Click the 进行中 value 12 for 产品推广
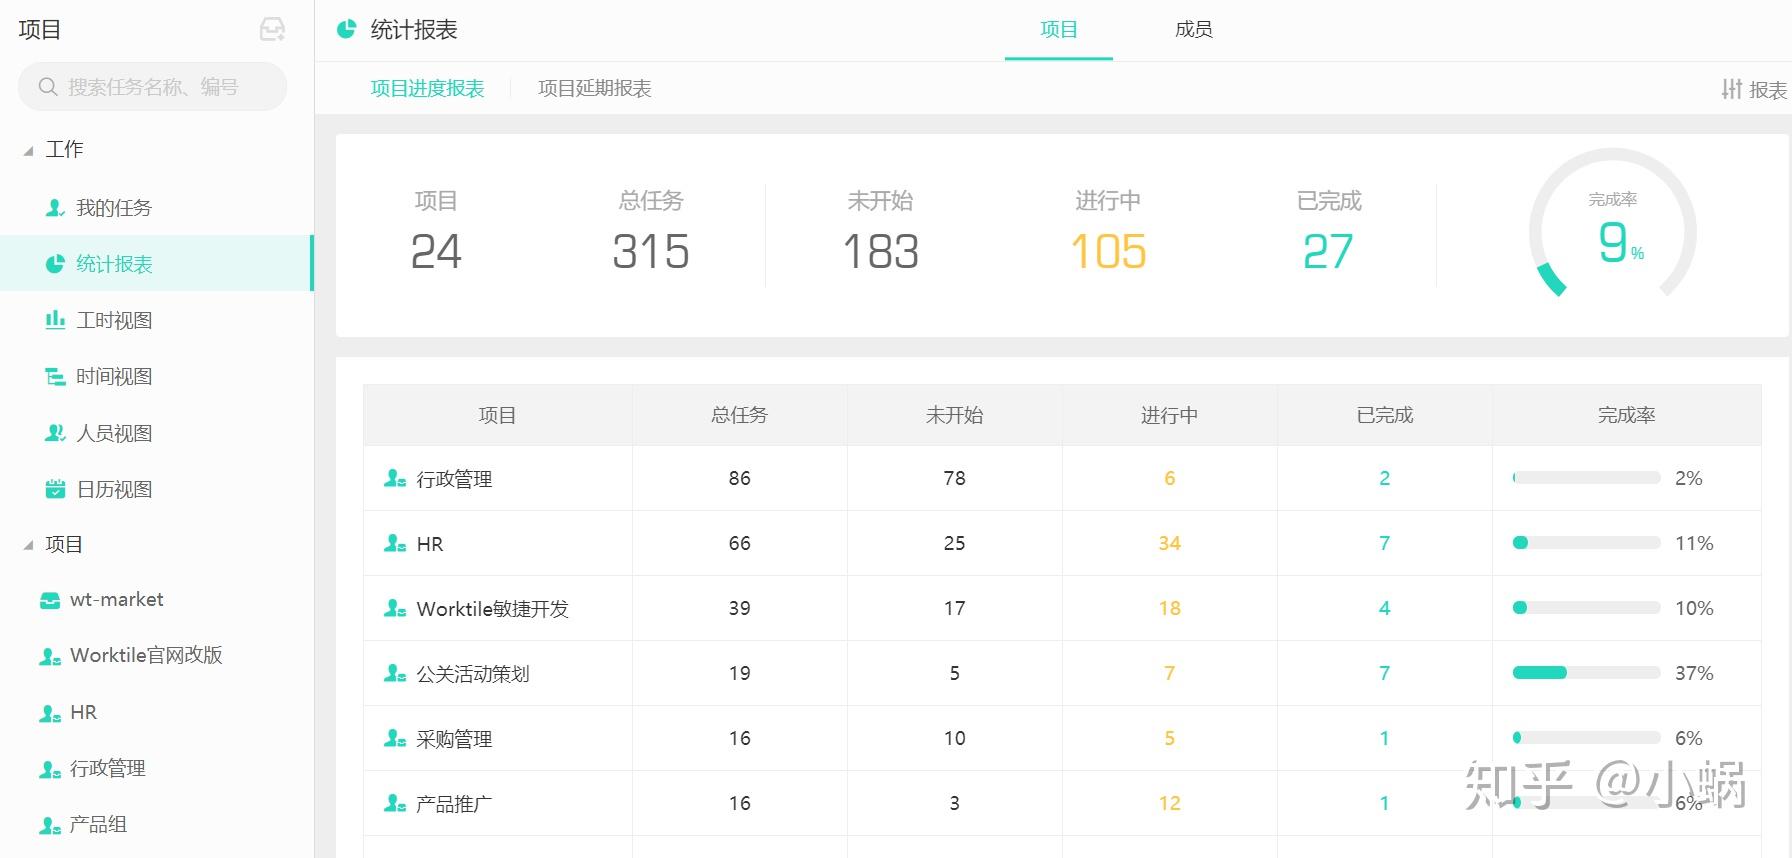Viewport: 1792px width, 858px height. pyautogui.click(x=1170, y=803)
